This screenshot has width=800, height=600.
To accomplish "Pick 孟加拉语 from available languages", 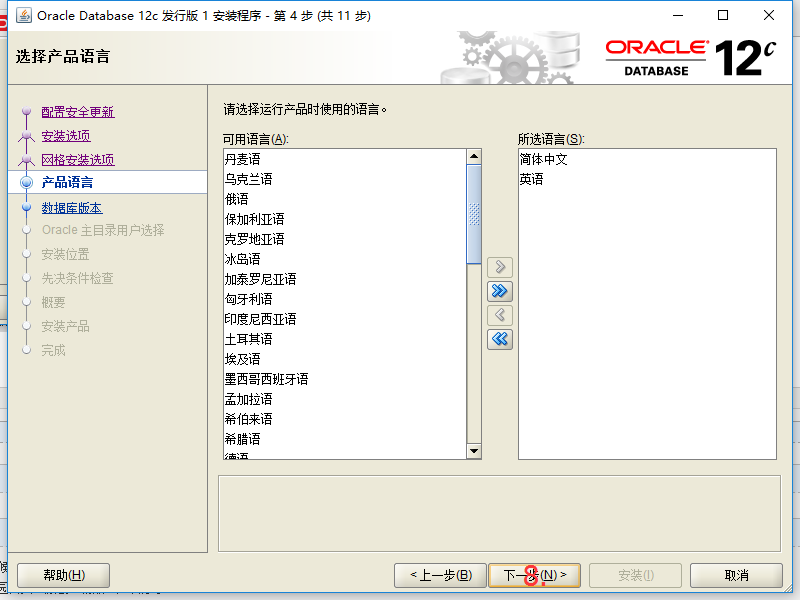I will click(x=345, y=399).
